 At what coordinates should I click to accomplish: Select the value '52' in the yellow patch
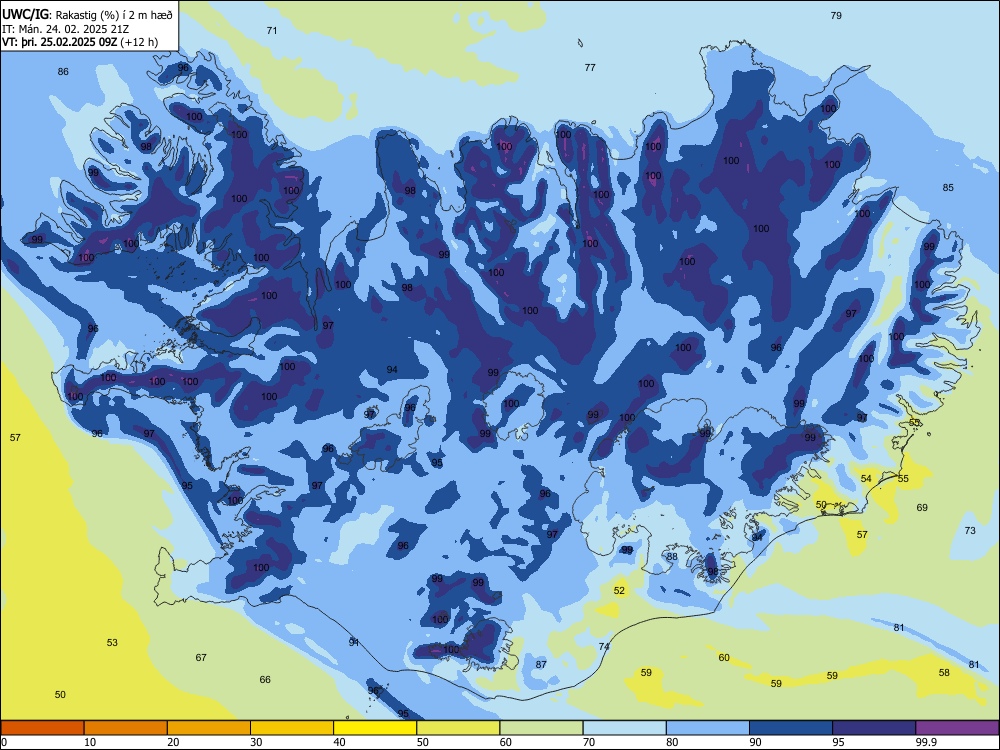tap(619, 591)
